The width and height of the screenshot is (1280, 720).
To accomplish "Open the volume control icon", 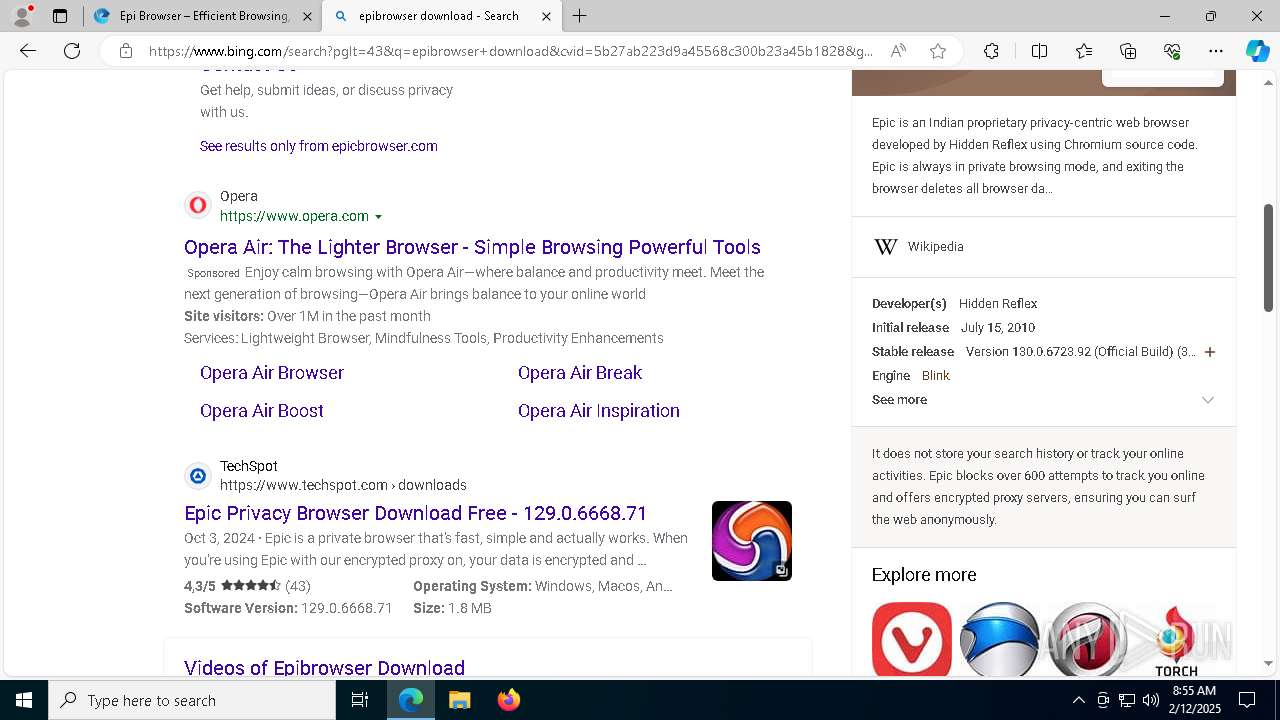I will [x=1150, y=700].
